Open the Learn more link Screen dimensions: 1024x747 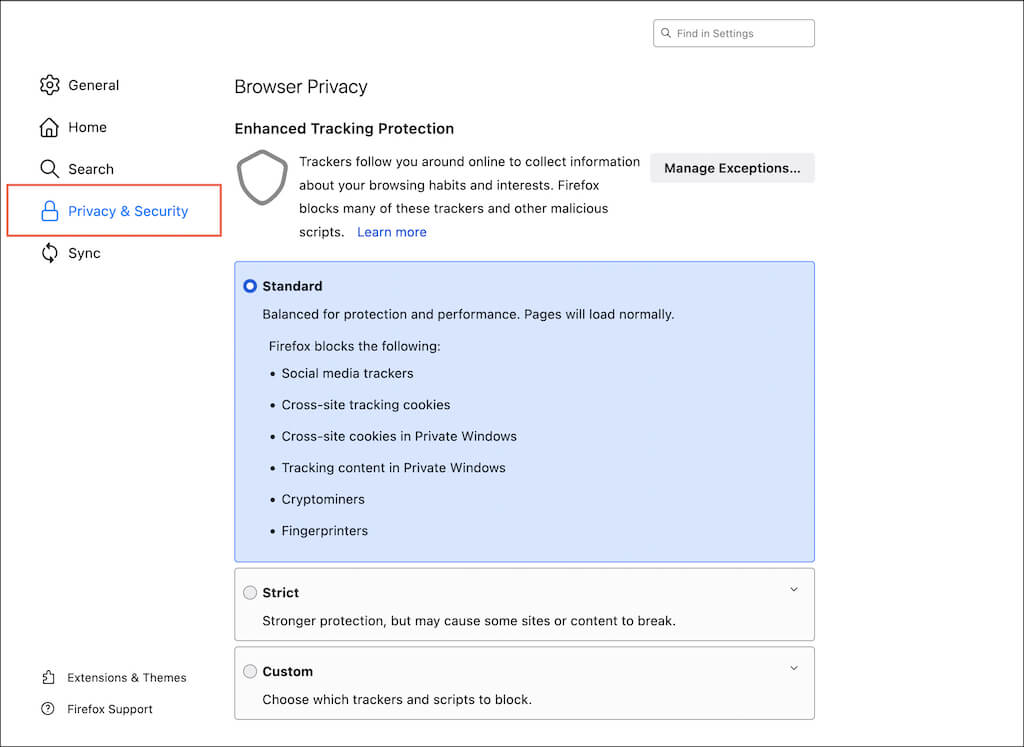[392, 232]
